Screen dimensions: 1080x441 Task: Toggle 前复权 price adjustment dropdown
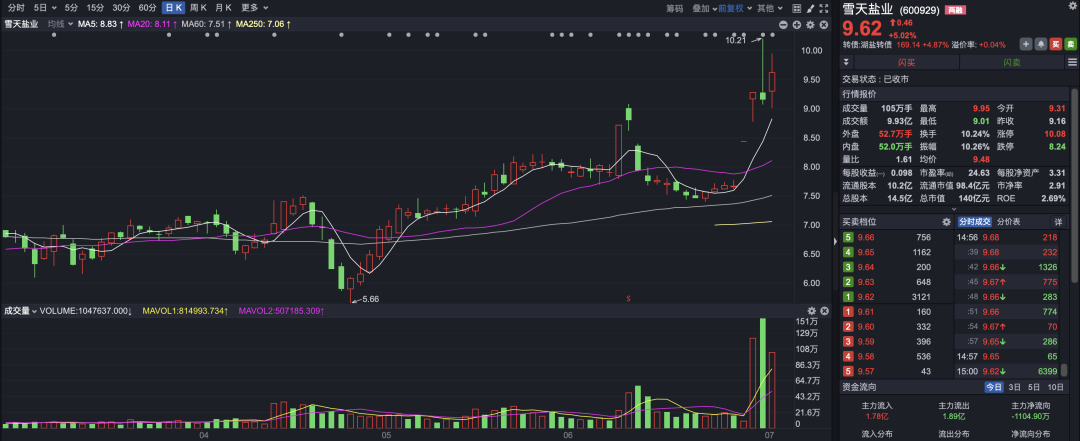739,8
